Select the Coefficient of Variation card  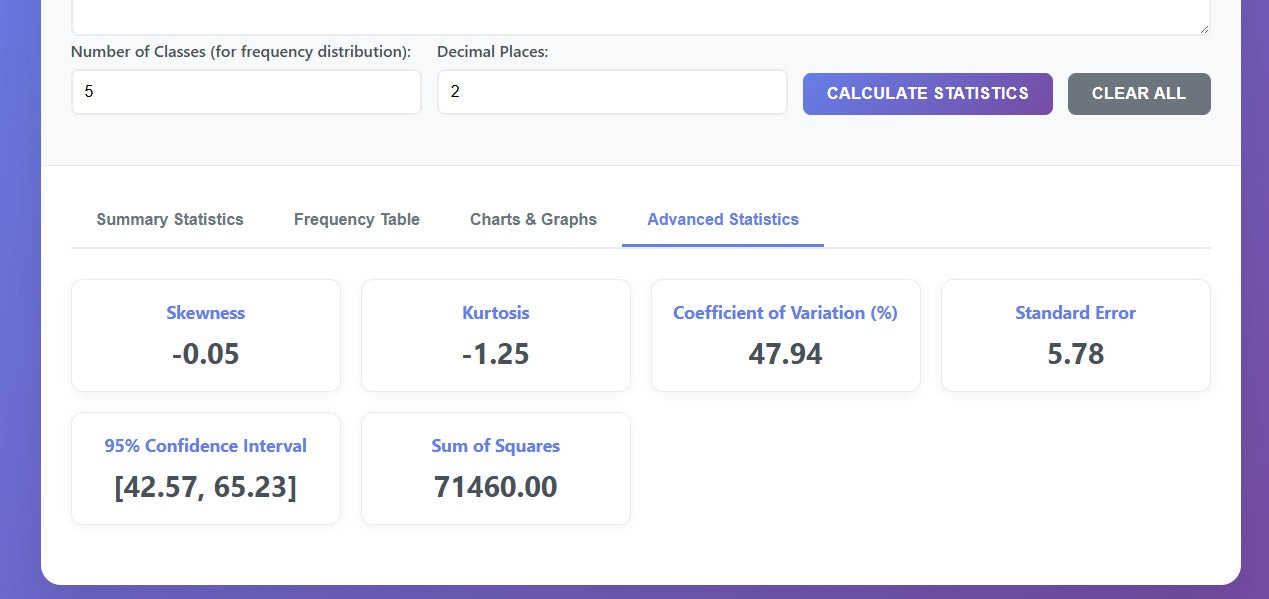coord(785,335)
